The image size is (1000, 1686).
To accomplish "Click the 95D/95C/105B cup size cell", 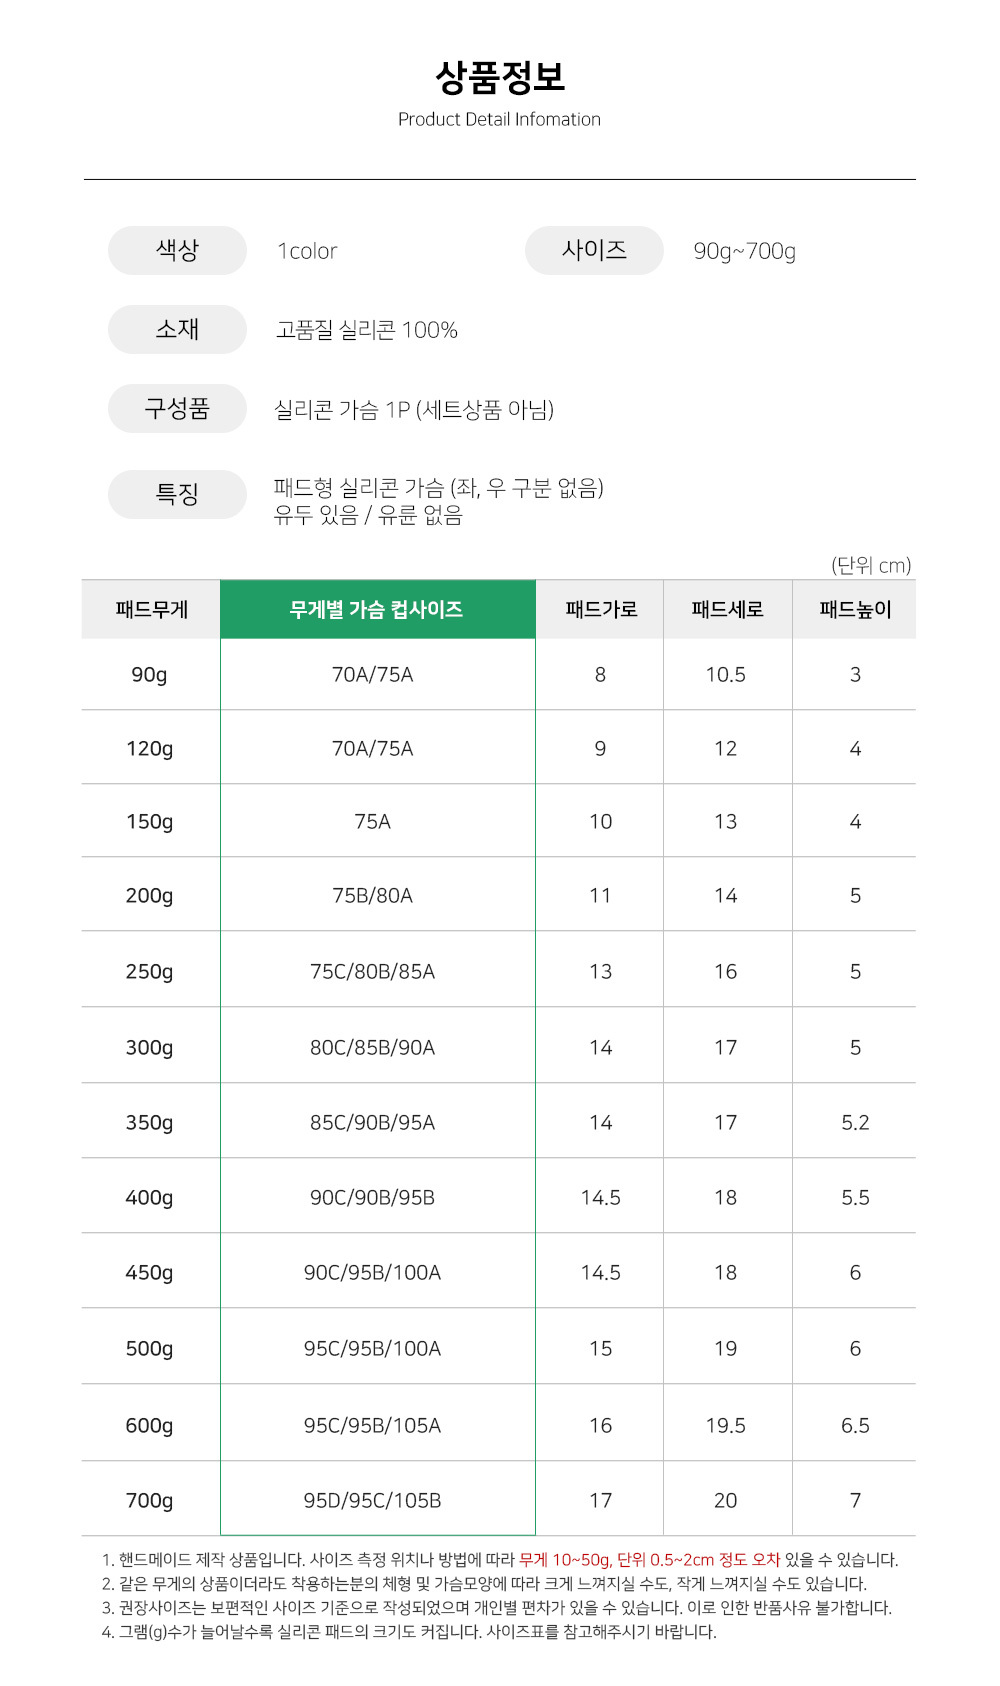I will 372,1500.
